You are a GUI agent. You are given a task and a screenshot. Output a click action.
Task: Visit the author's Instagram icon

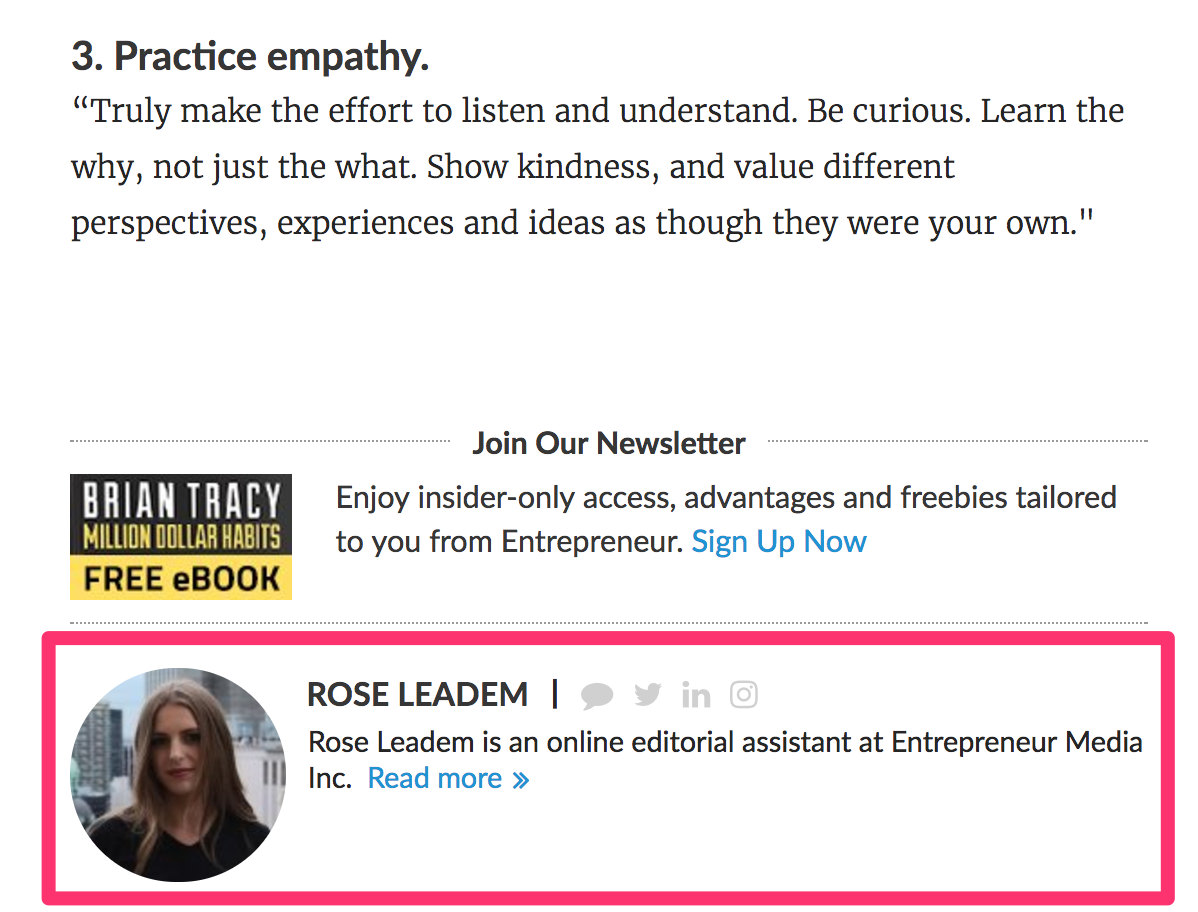[x=744, y=694]
